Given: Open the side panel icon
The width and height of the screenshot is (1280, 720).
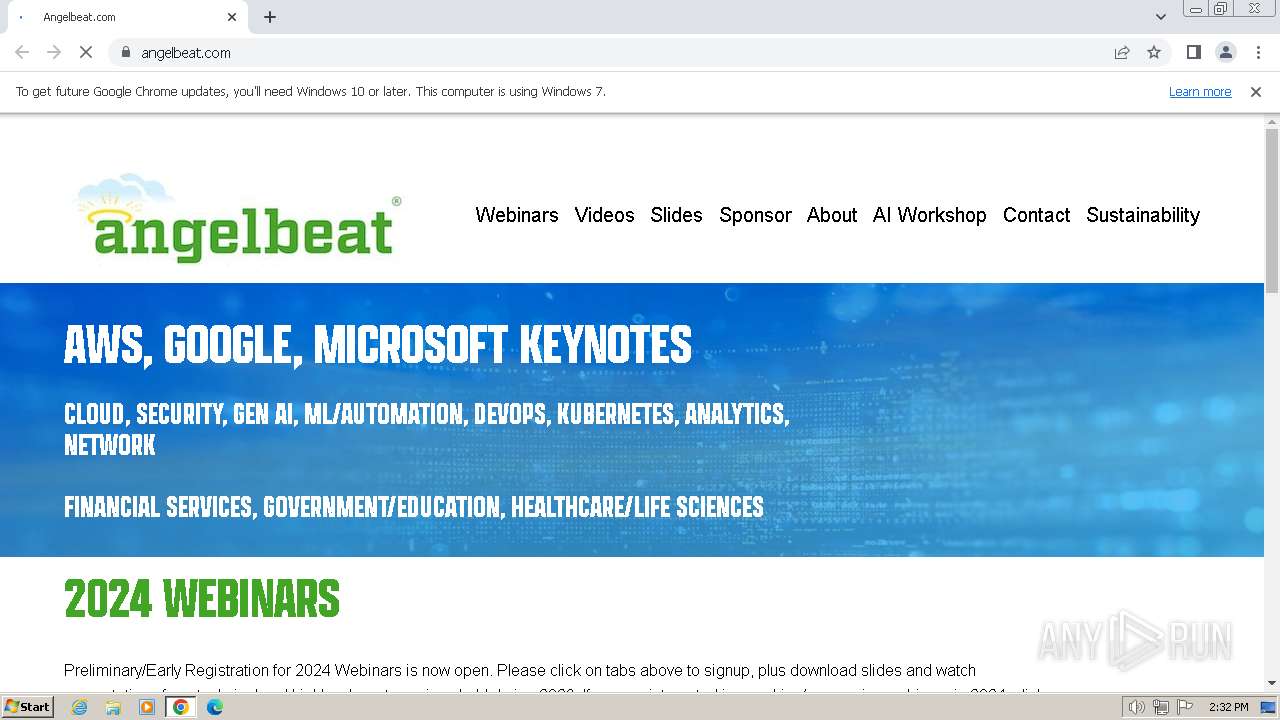Looking at the screenshot, I should 1193,52.
